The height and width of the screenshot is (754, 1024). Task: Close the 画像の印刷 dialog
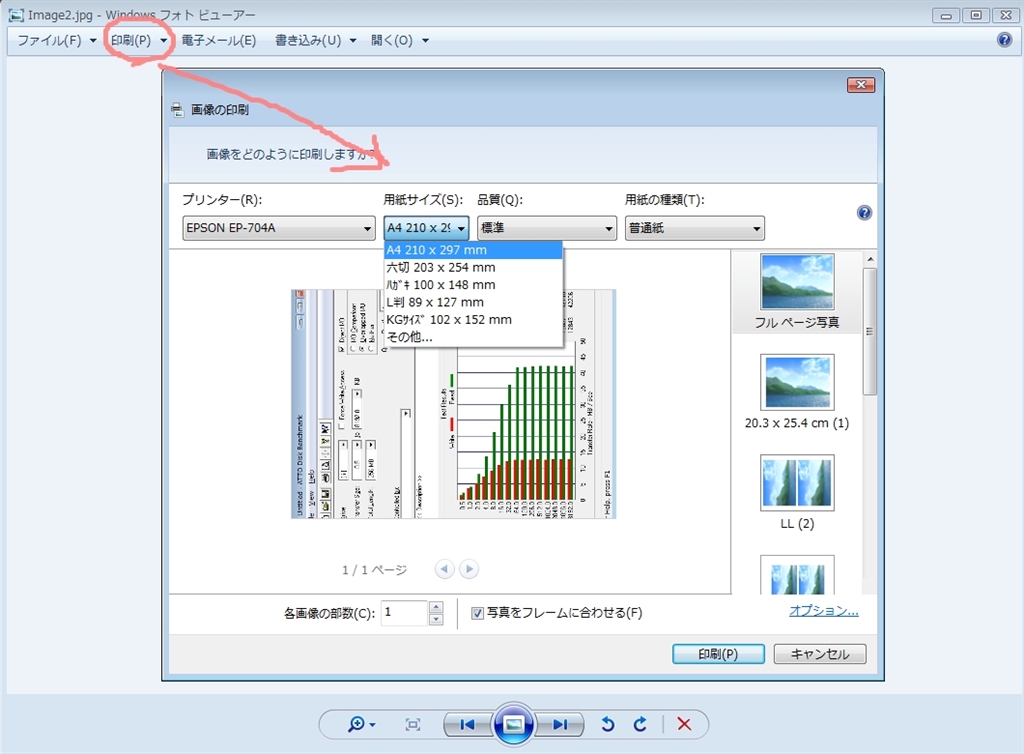[x=861, y=85]
